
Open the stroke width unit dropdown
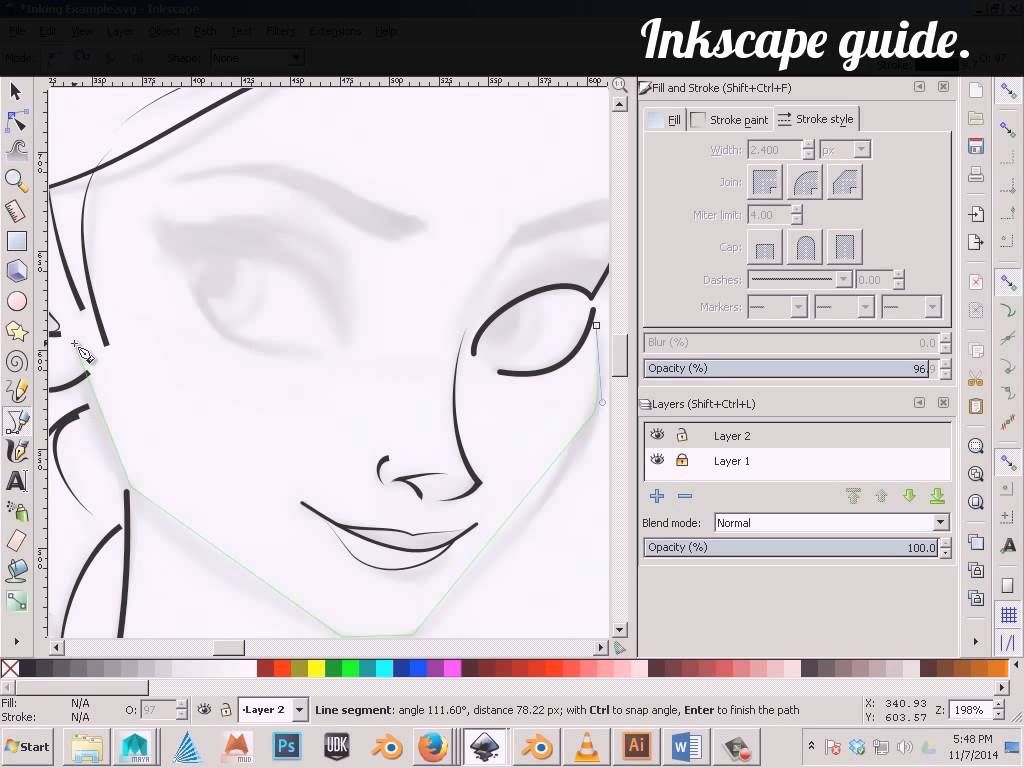pos(845,149)
